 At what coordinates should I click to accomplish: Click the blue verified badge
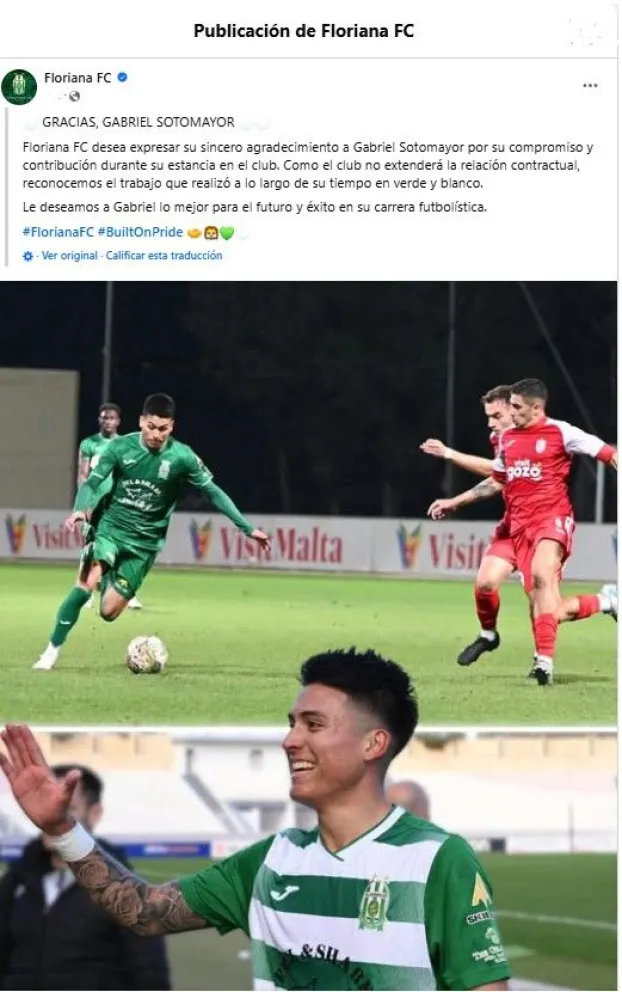click(x=123, y=77)
